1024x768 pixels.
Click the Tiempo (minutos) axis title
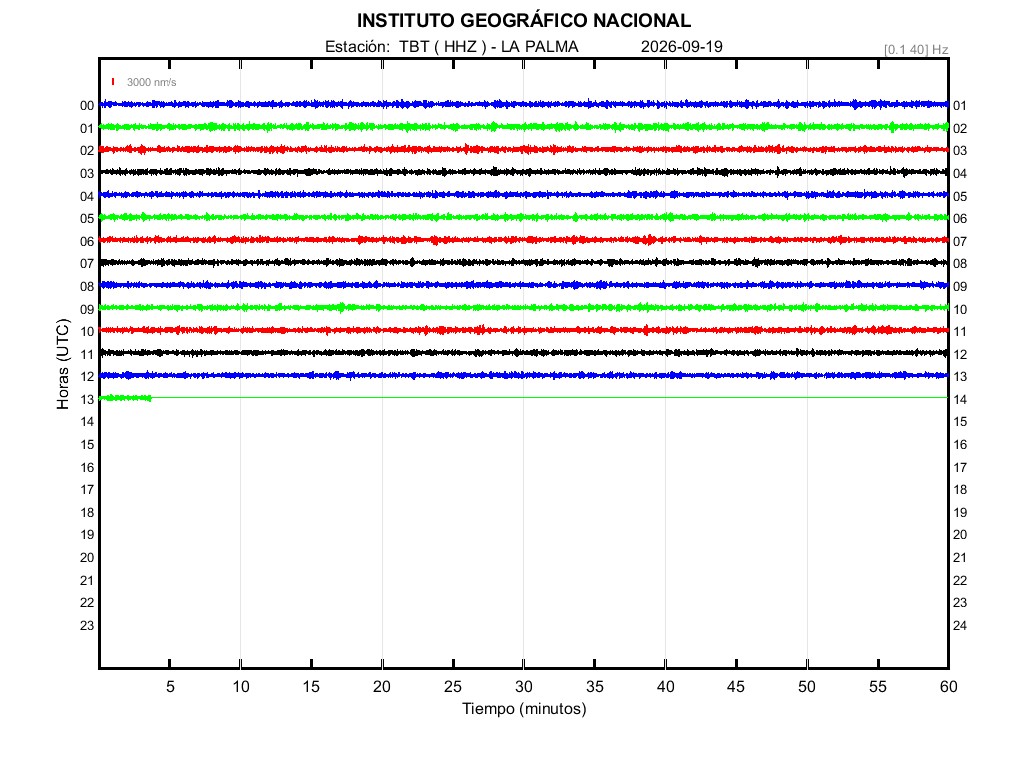[524, 709]
